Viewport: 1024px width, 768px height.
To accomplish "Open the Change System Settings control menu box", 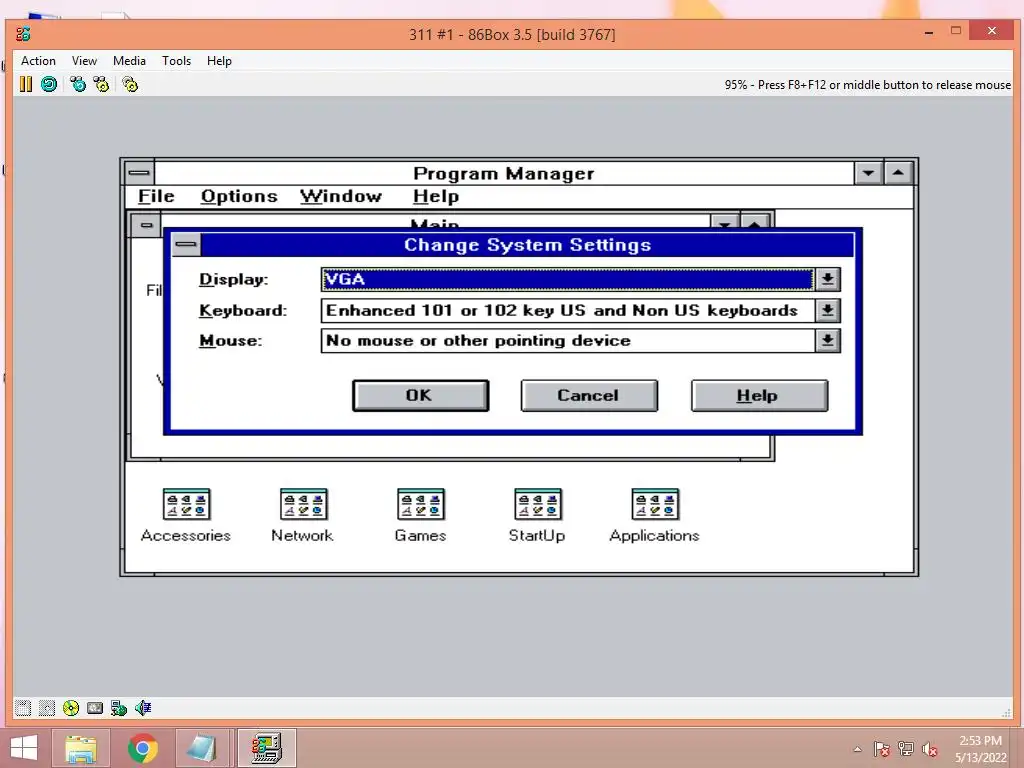I will click(186, 245).
